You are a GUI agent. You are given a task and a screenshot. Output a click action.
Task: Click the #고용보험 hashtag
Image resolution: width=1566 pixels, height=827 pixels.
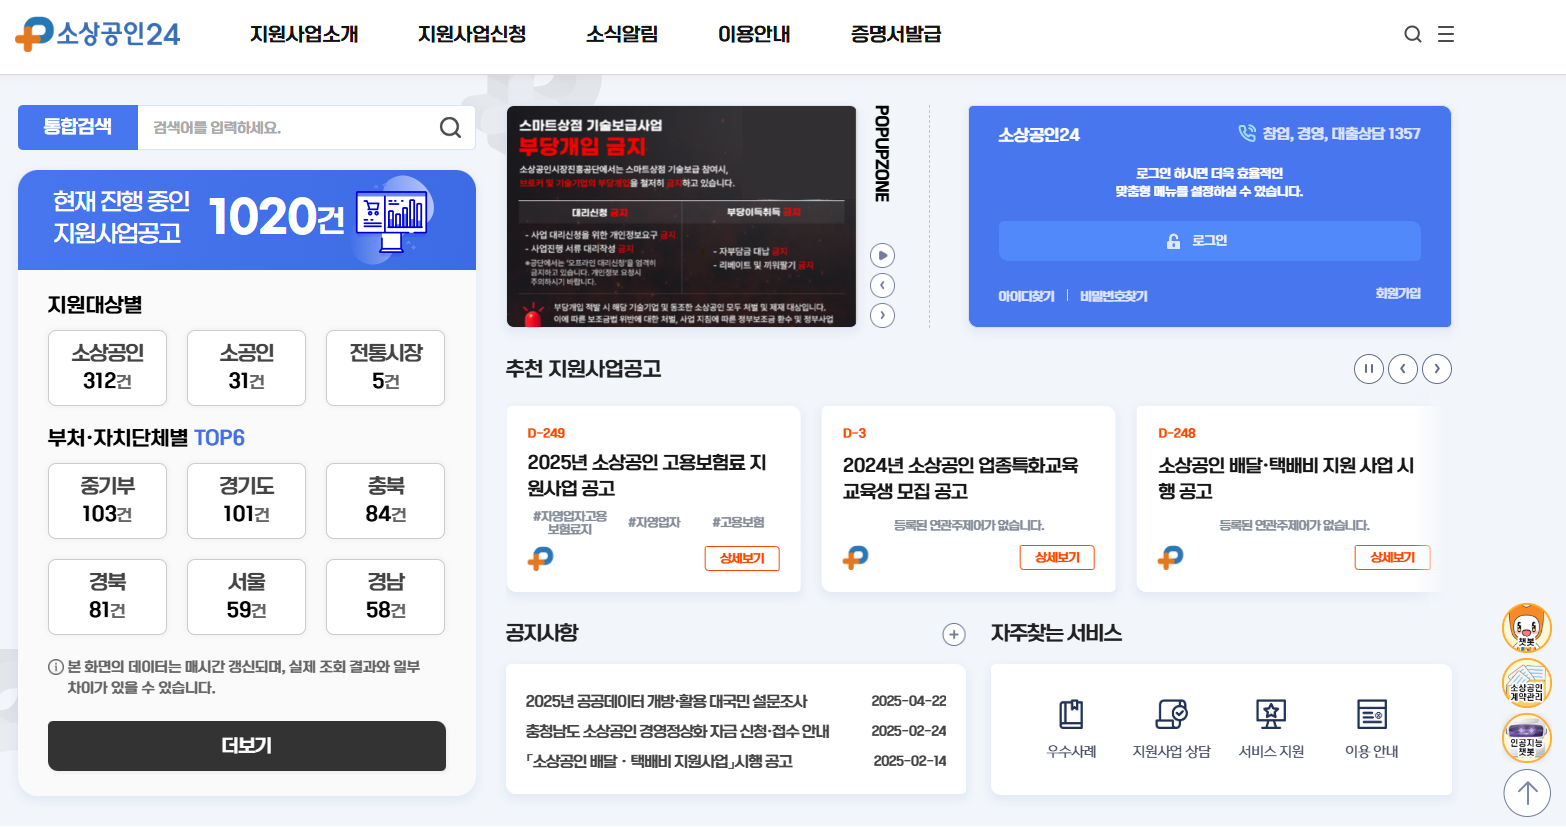pyautogui.click(x=738, y=522)
